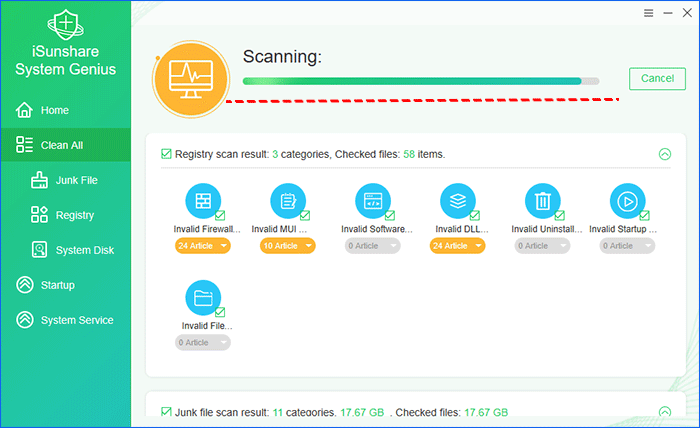Click the Invalid Firewall brick icon

click(203, 201)
